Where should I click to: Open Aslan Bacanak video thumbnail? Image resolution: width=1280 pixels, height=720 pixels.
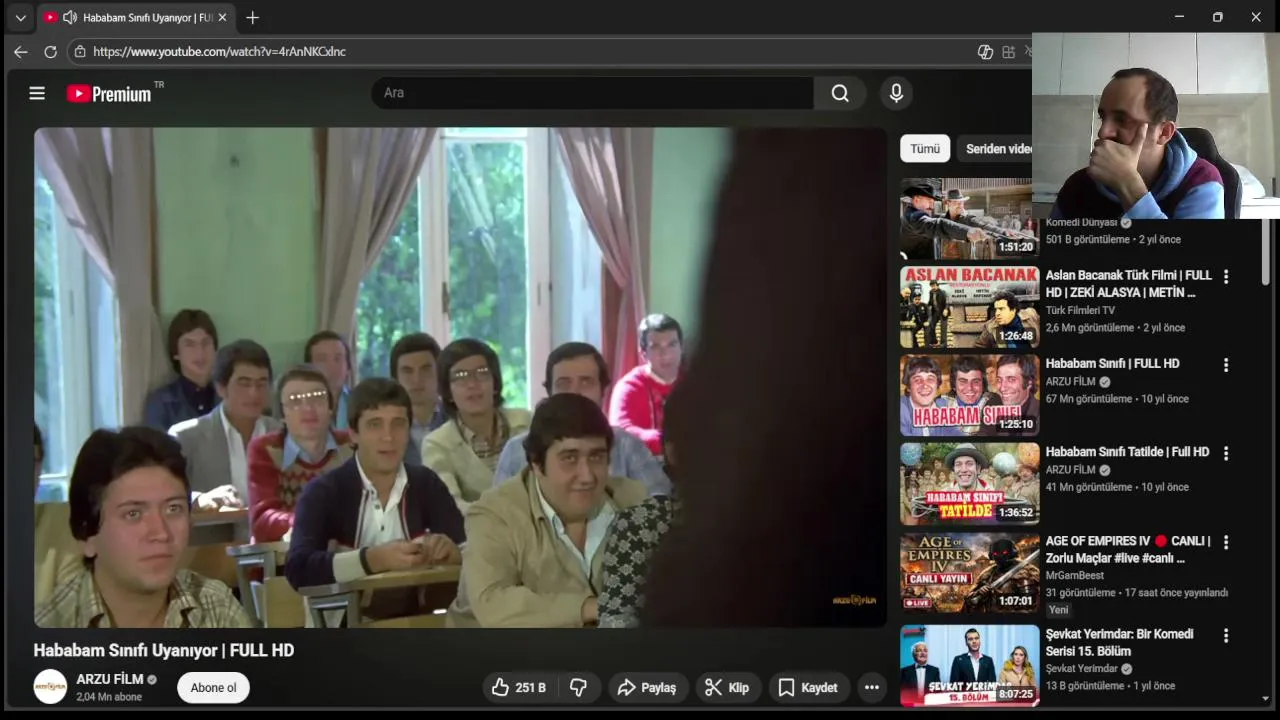pos(970,307)
